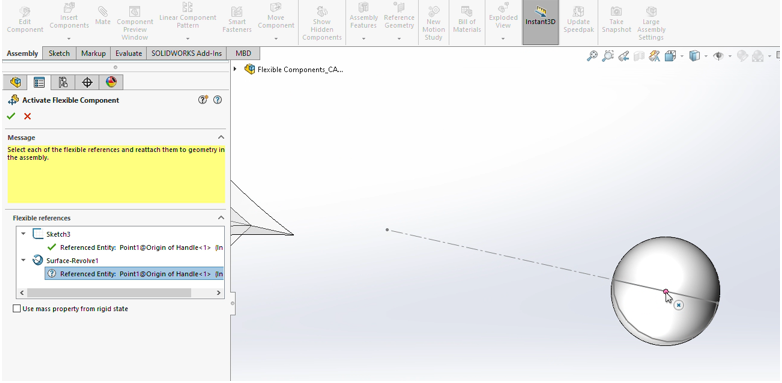Click the Zoom to Fit magnifier icon
The height and width of the screenshot is (383, 782).
592,56
